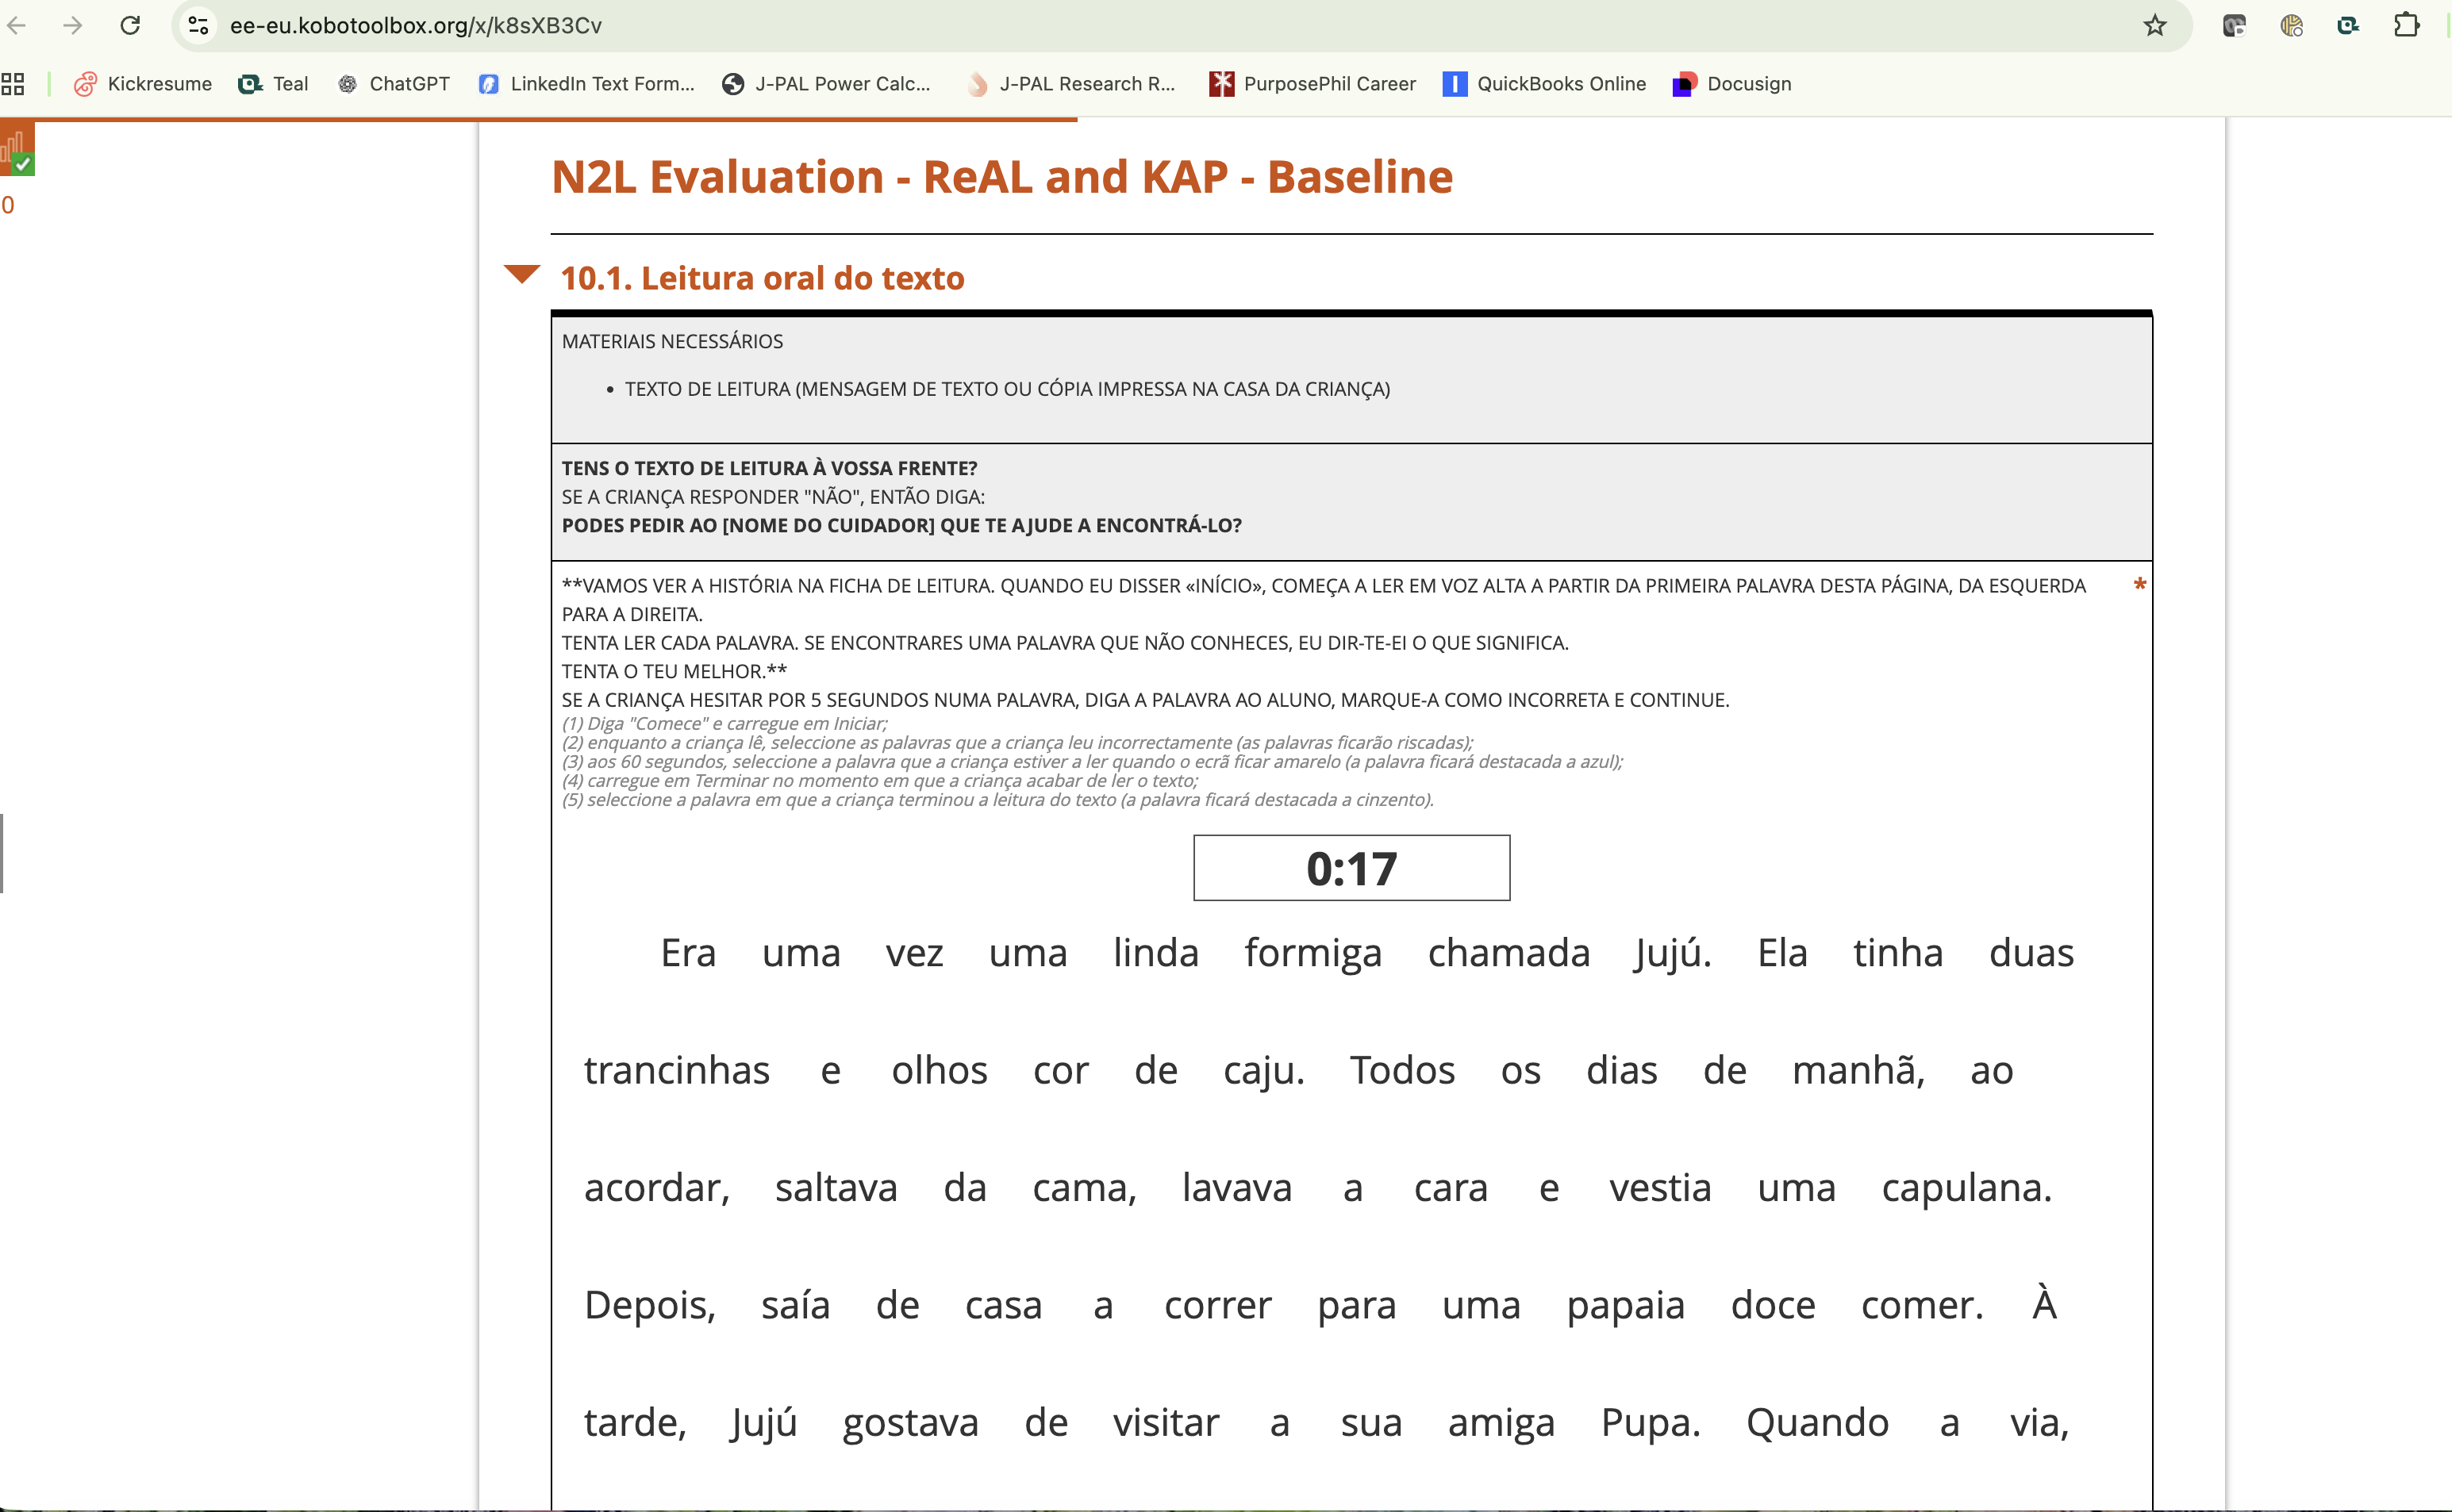Screen dimensions: 2452x1512
Task: Bookmark this page with the star icon
Action: (x=2155, y=25)
